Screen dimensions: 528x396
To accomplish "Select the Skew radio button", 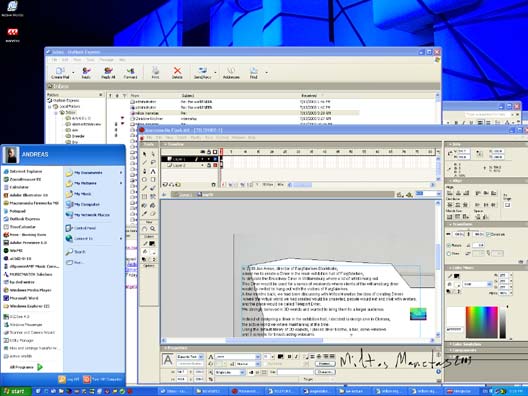I will (x=449, y=253).
